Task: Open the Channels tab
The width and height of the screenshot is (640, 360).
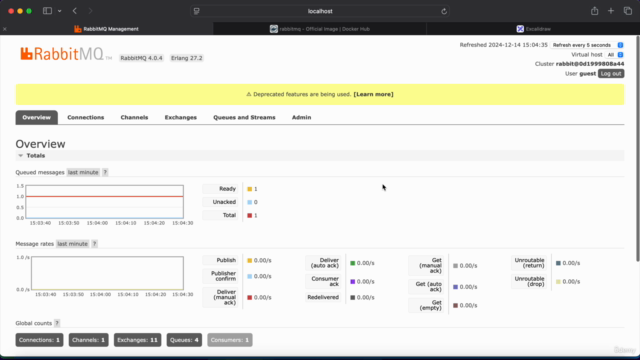Action: (134, 118)
